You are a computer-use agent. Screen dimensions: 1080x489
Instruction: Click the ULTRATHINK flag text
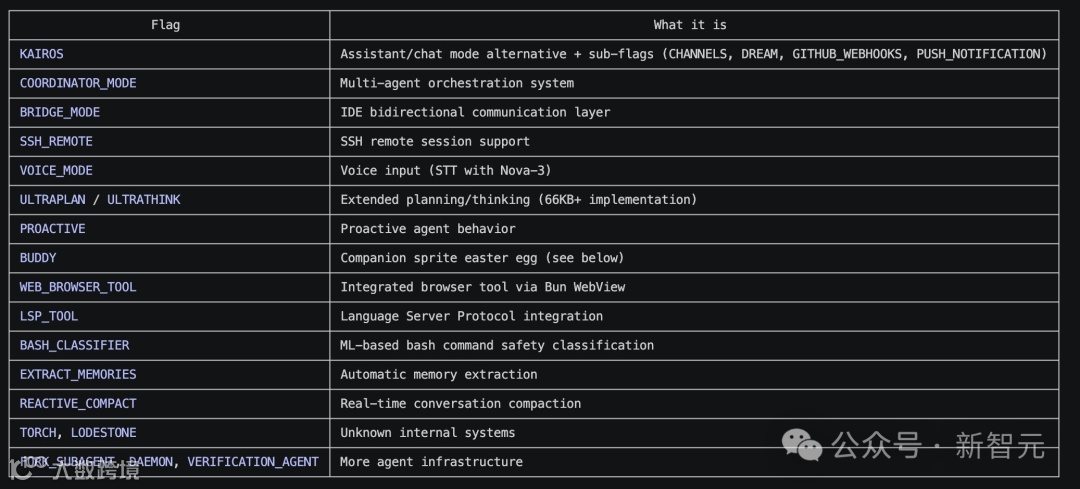pyautogui.click(x=143, y=199)
